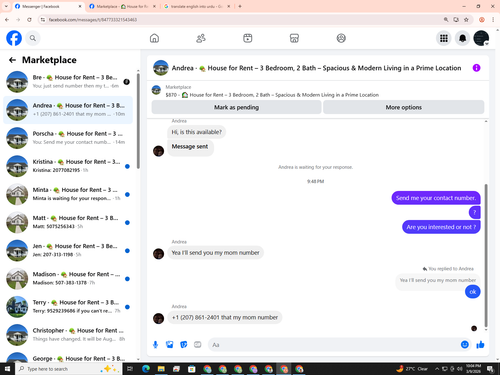Screen dimensions: 500x375
Task: Open Chrome three-dot menu
Action: (493, 20)
